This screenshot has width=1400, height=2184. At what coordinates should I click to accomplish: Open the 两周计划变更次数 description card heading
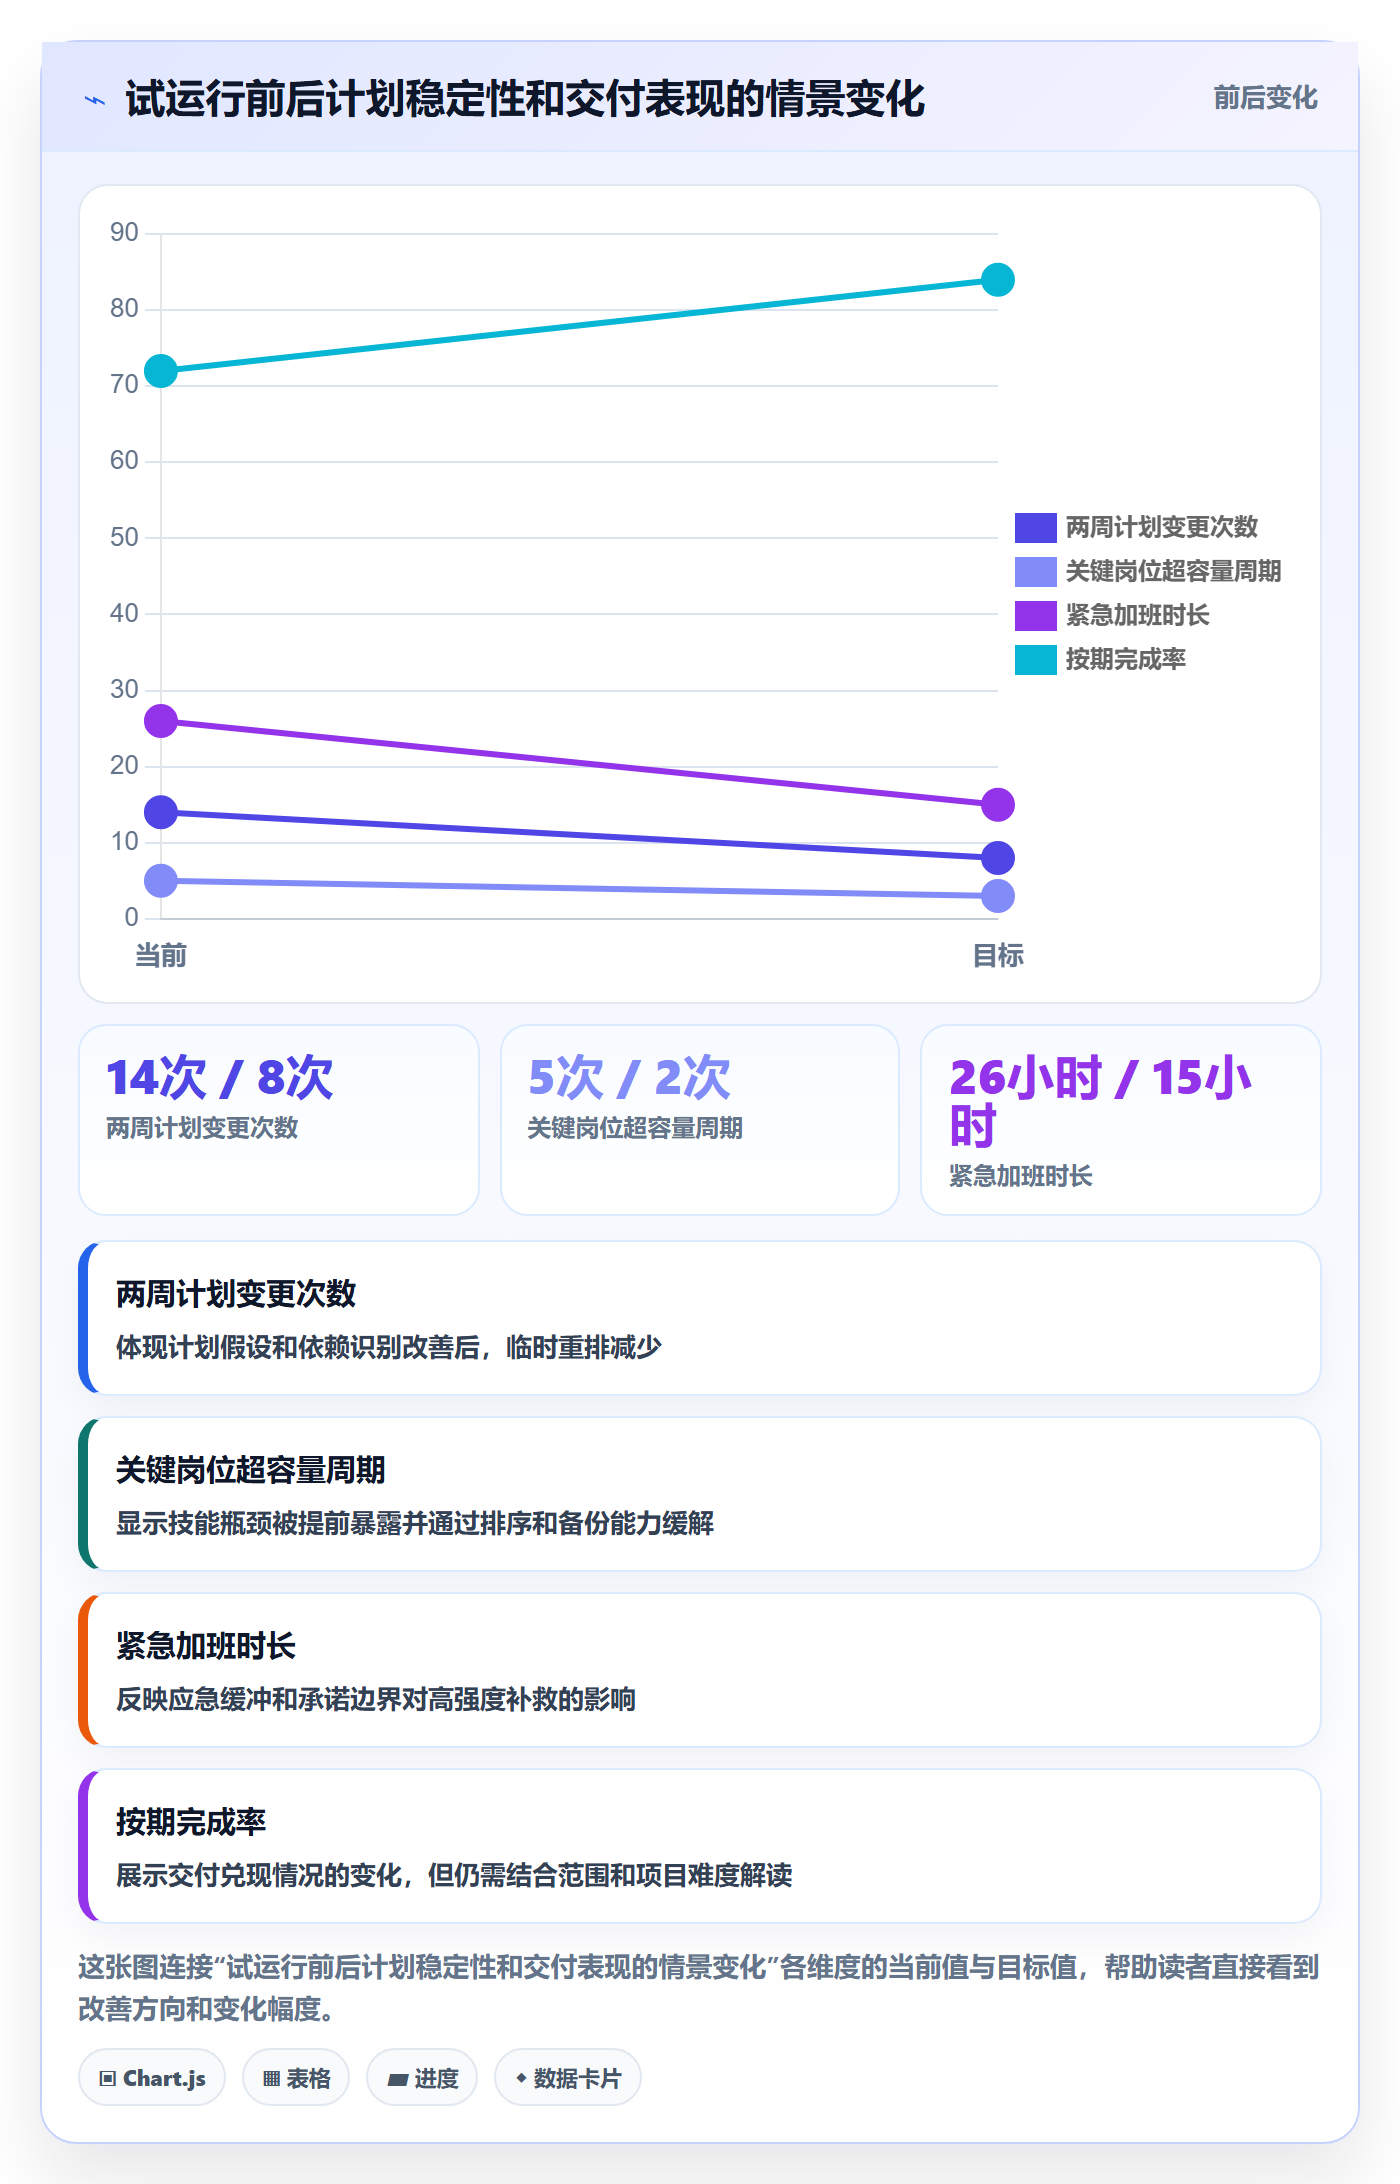[x=236, y=1294]
